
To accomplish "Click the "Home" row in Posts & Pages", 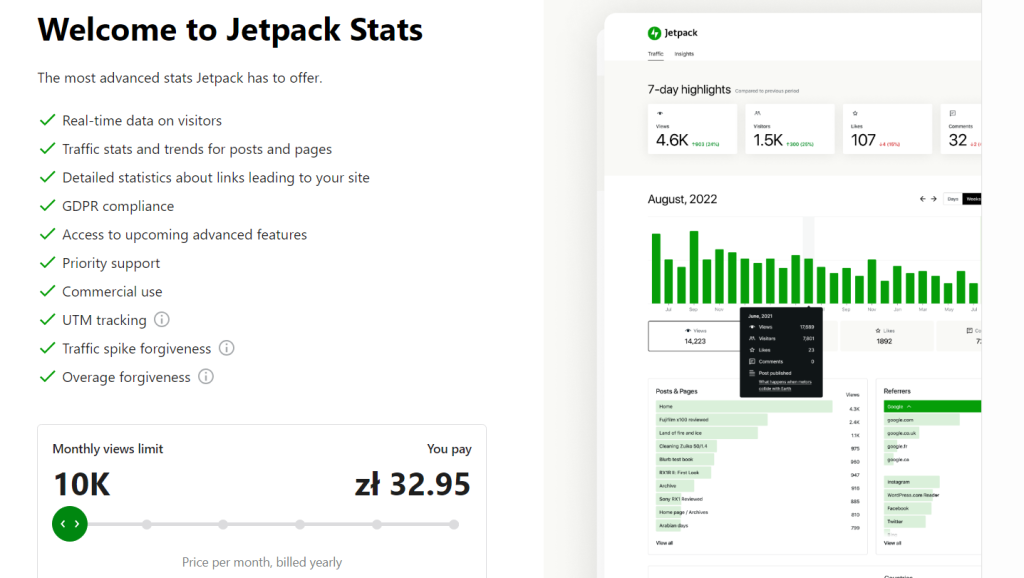I will 744,406.
